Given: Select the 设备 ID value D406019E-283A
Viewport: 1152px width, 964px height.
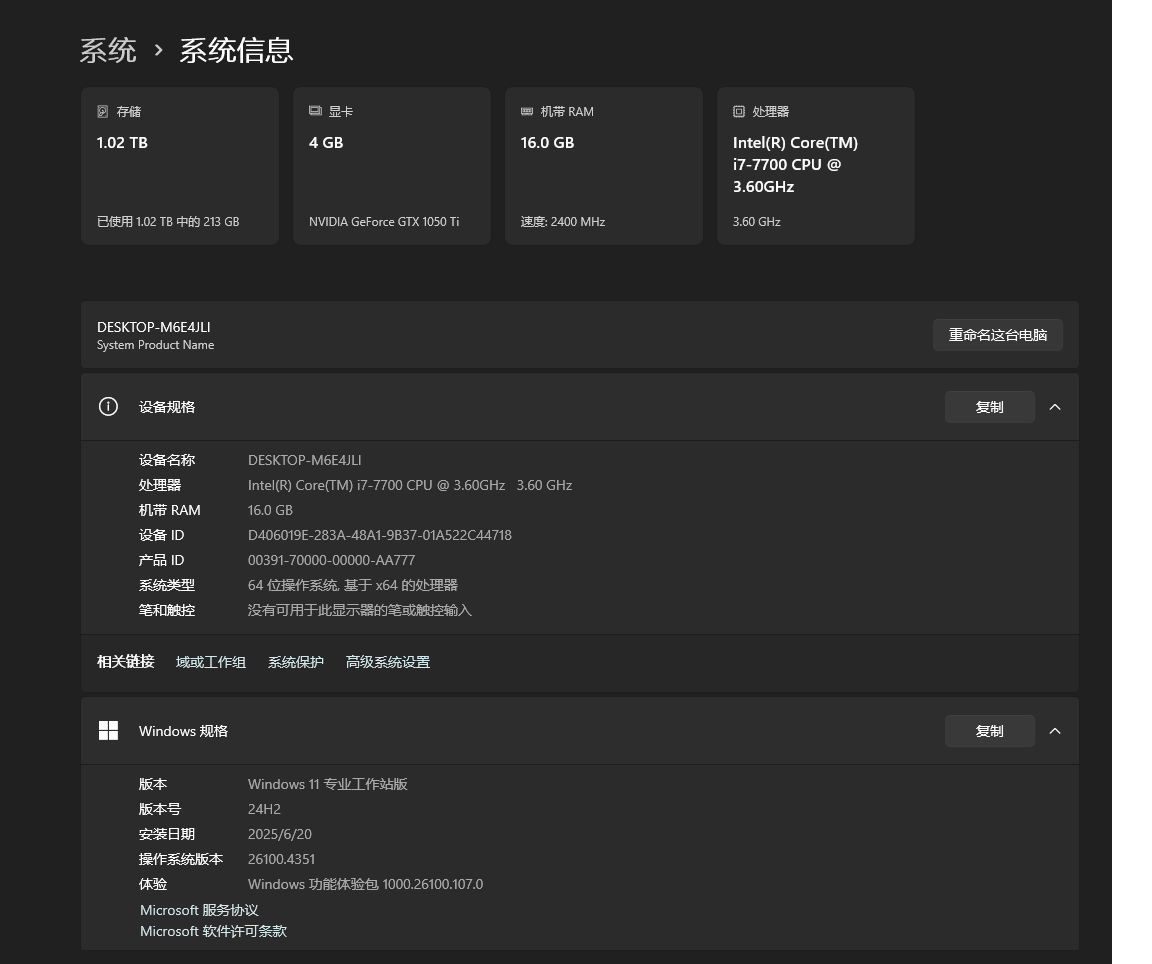Looking at the screenshot, I should [380, 535].
